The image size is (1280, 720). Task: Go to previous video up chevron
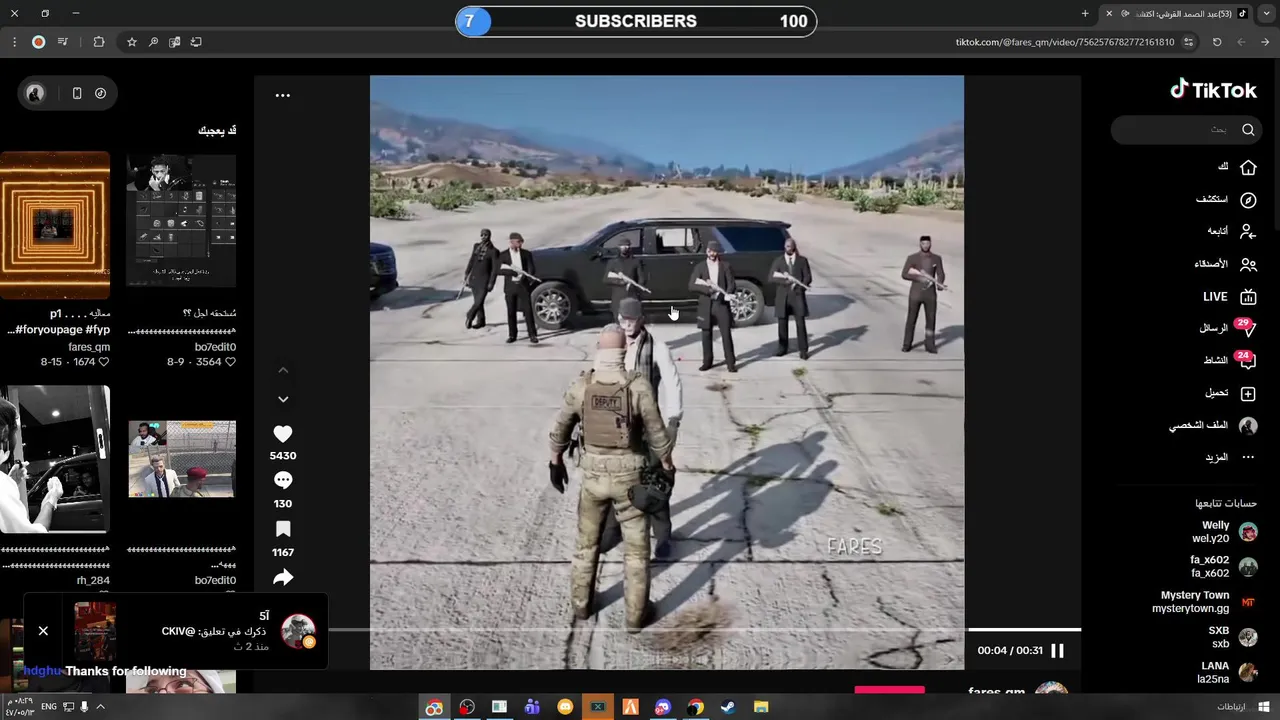pyautogui.click(x=283, y=370)
